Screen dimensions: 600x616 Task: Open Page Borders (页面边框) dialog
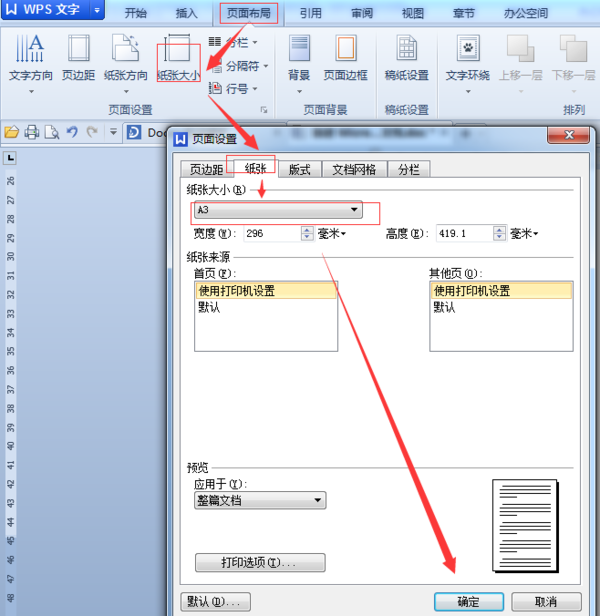point(345,58)
